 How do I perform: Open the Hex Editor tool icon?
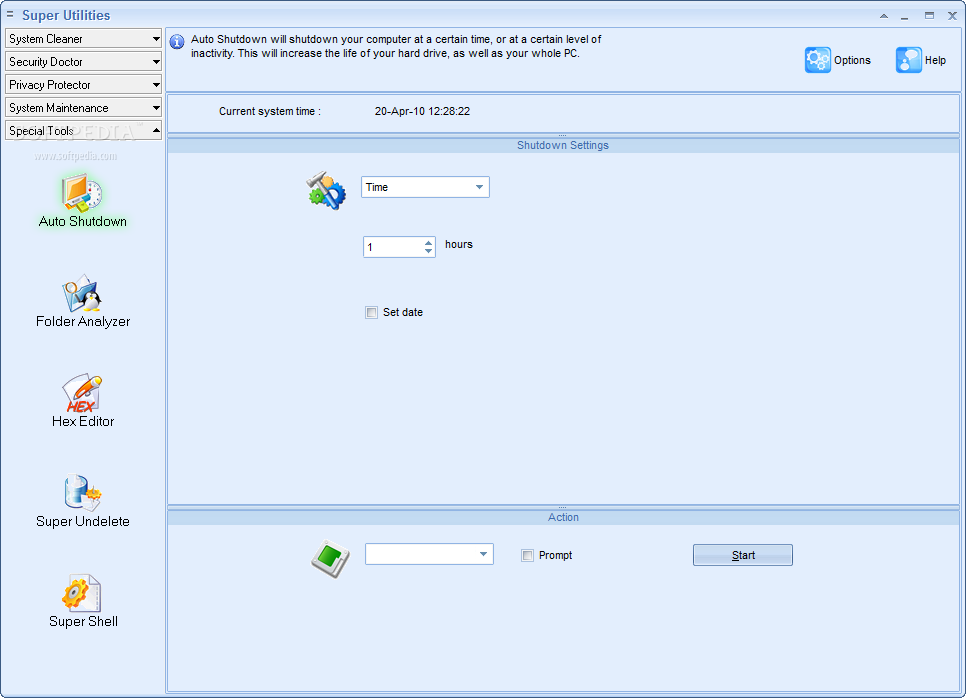point(82,393)
